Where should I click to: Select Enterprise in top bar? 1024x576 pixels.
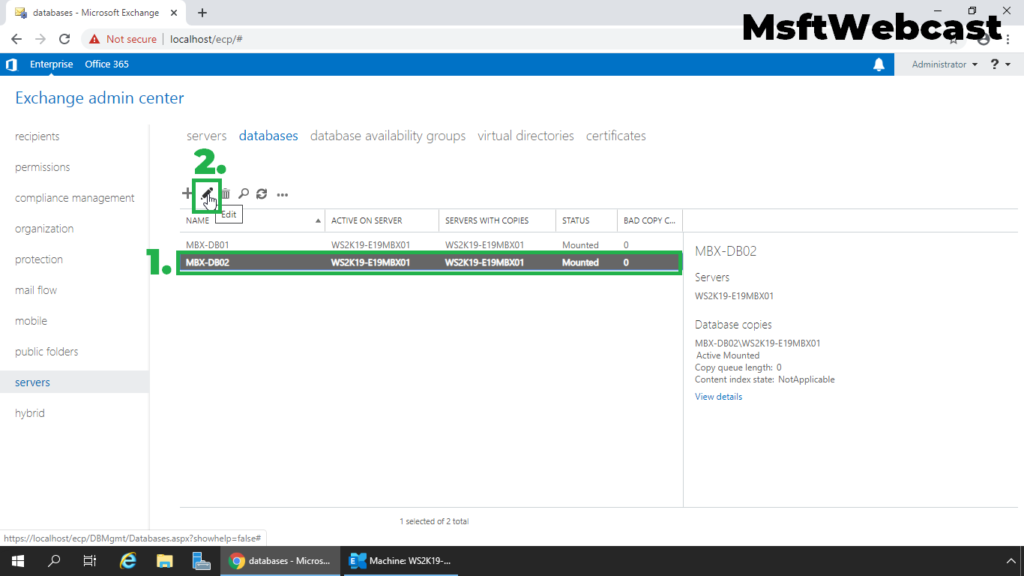coord(51,64)
